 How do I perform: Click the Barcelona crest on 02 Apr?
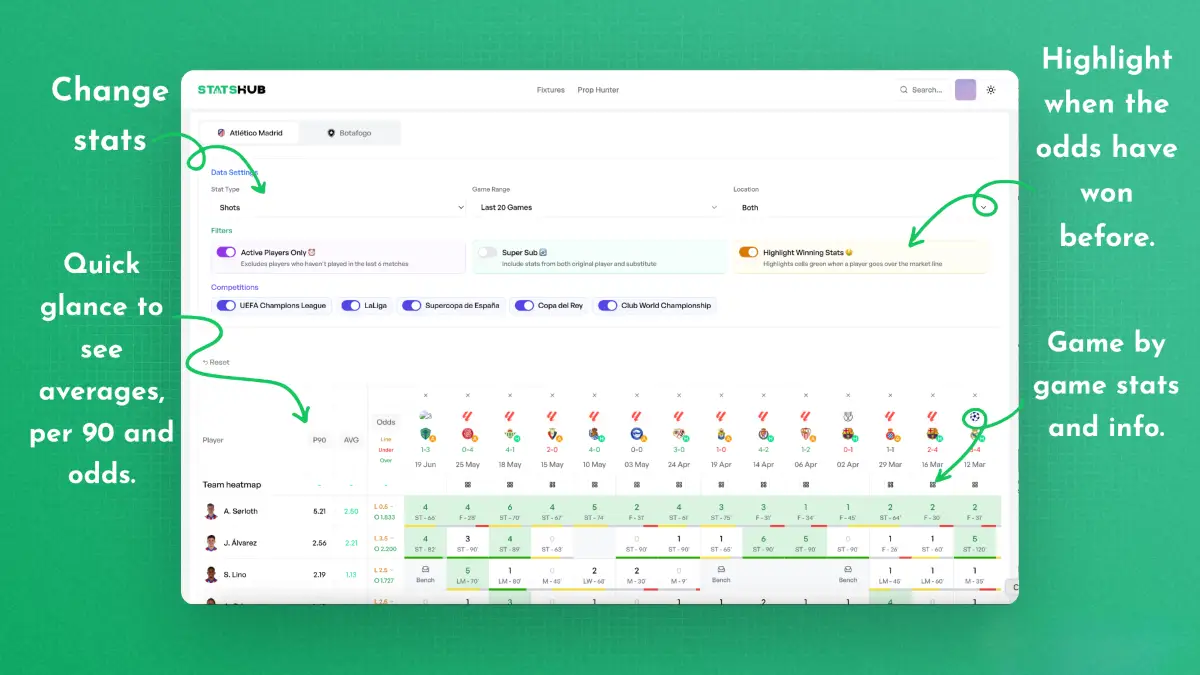[x=848, y=434]
